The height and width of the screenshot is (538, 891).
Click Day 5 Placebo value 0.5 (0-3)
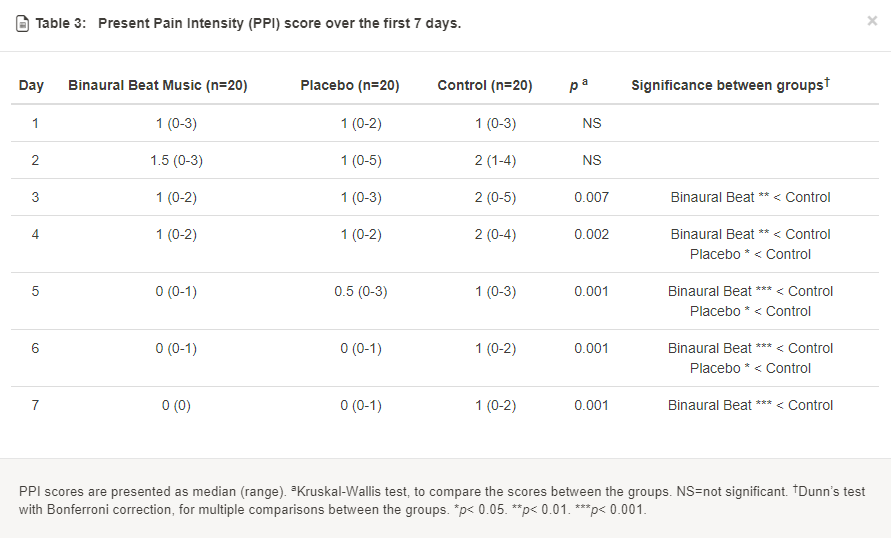click(361, 291)
